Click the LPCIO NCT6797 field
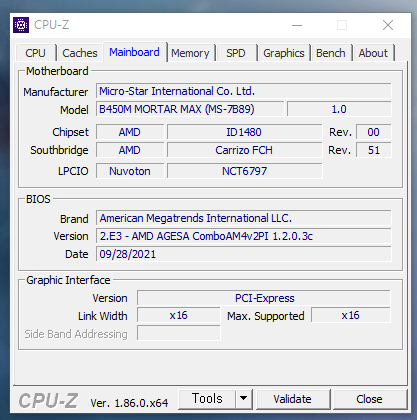This screenshot has width=417, height=420. click(x=244, y=171)
